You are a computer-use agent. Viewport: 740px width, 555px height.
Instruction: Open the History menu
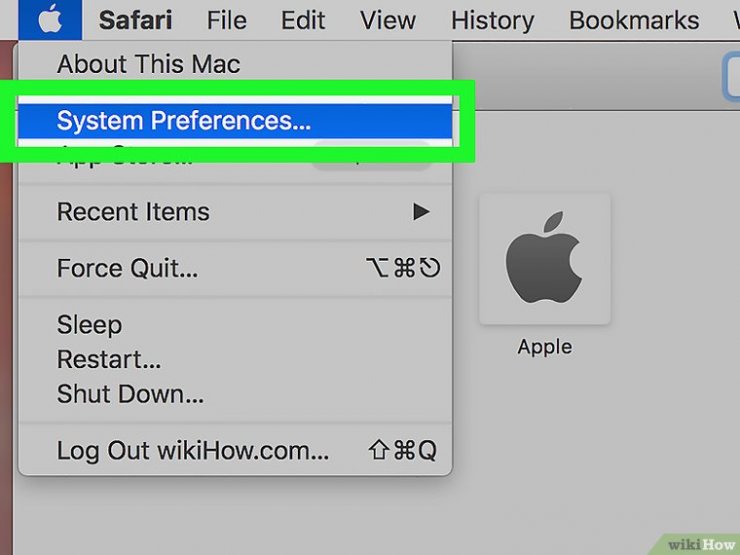pos(493,20)
